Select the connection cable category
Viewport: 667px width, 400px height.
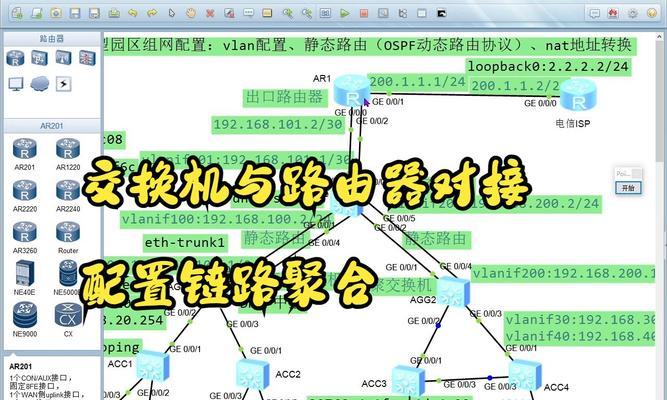click(x=63, y=84)
